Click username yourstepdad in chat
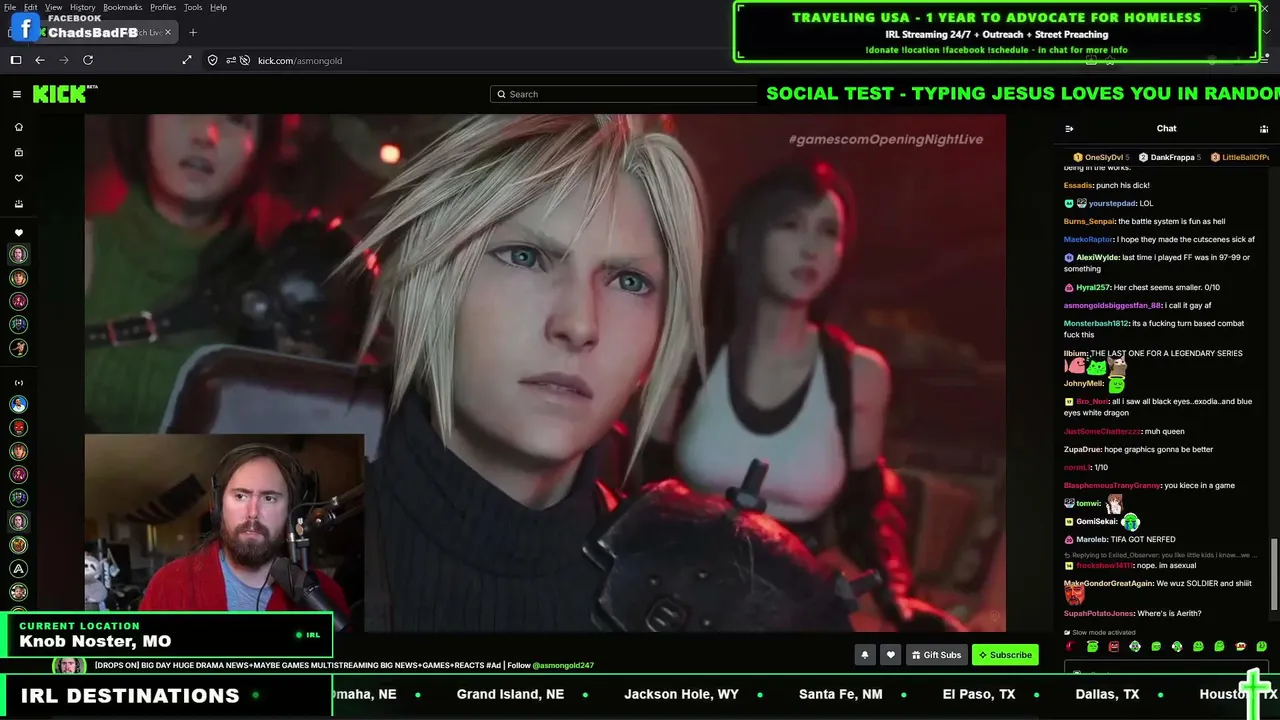Screen dimensions: 1280x720 point(1113,203)
